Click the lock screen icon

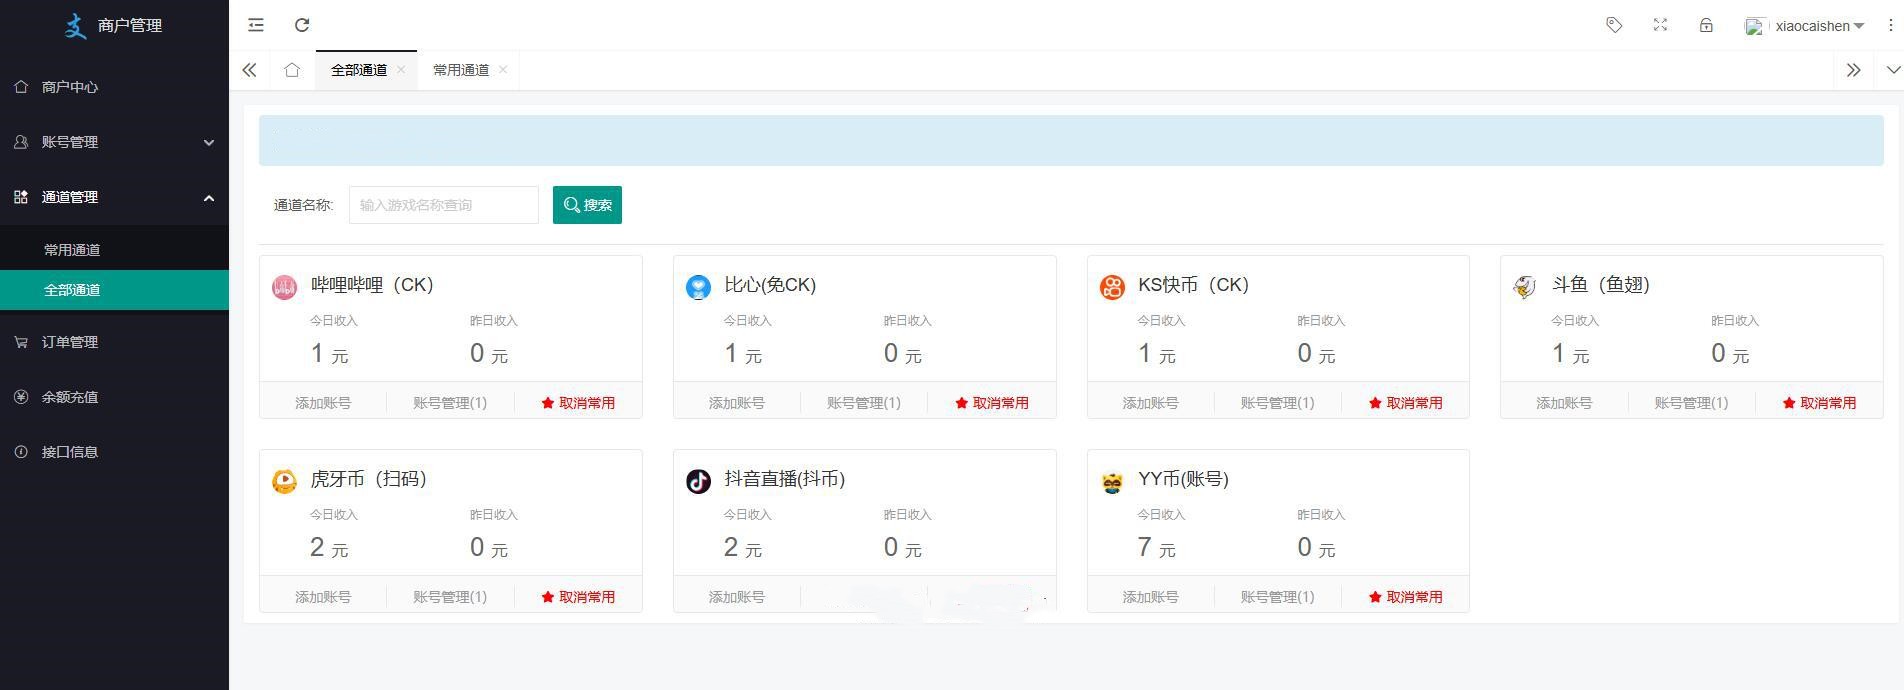click(x=1706, y=25)
